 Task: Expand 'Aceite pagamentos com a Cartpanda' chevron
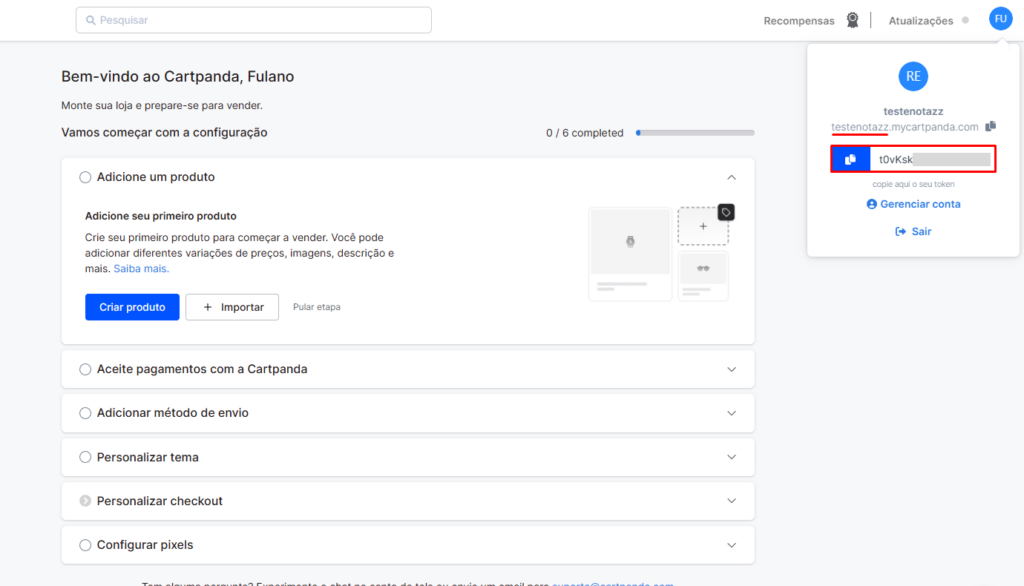click(x=731, y=369)
